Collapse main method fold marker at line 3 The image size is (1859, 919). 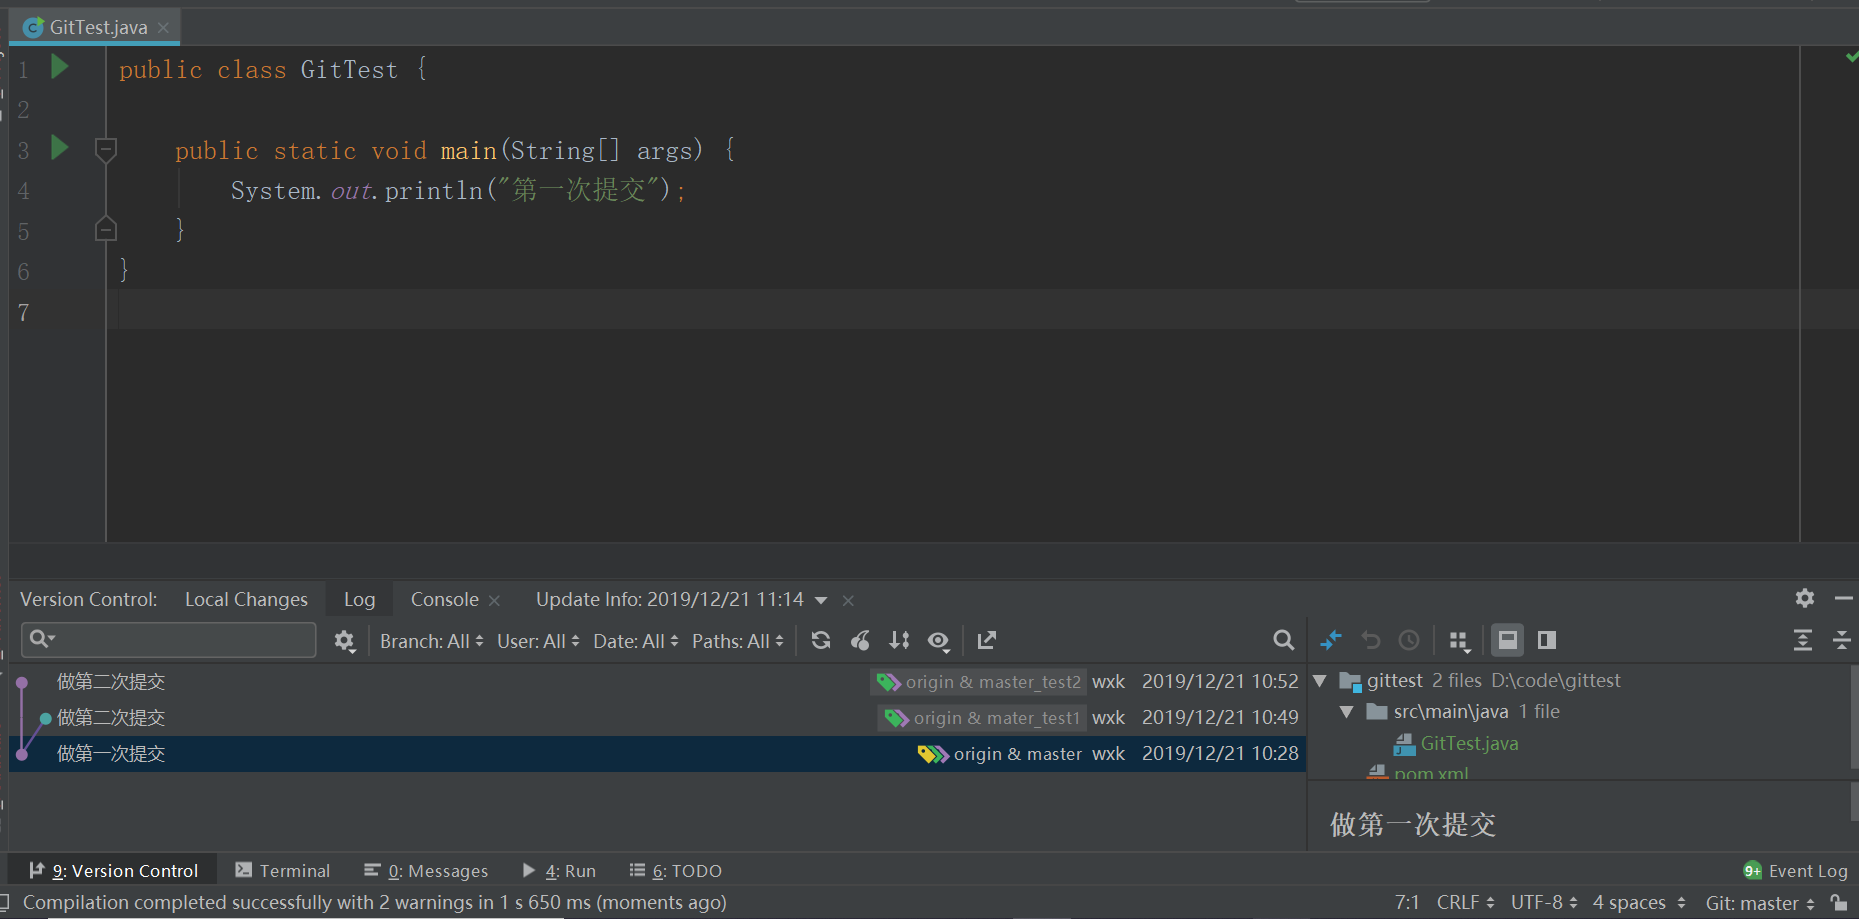click(x=106, y=150)
